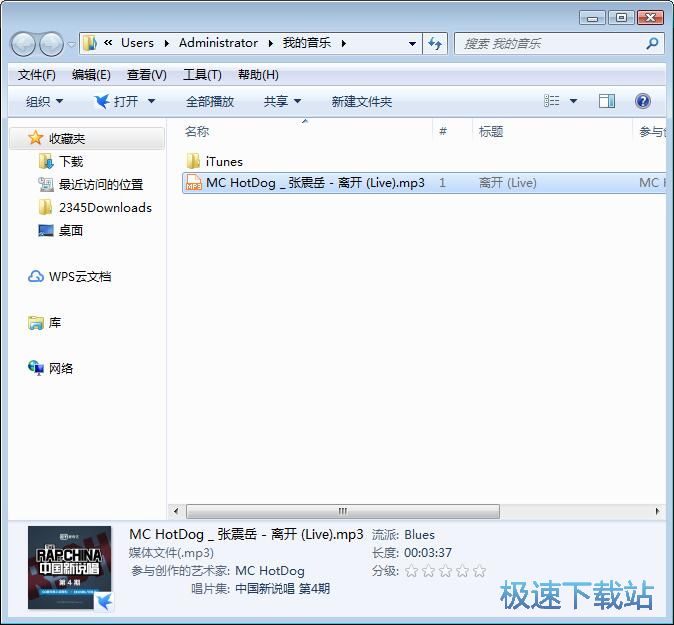
Task: Click the folder icon in the address bar
Action: pyautogui.click(x=90, y=43)
